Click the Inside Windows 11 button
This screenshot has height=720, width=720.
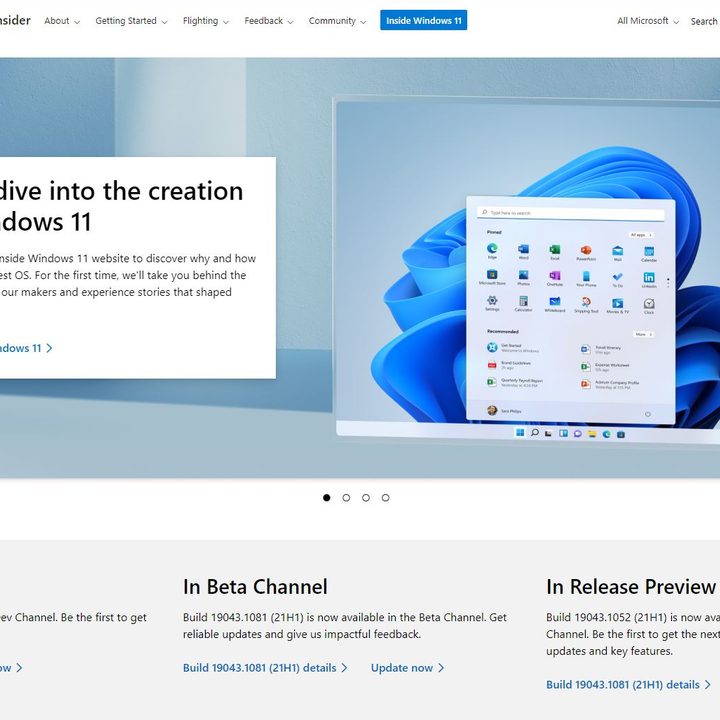[423, 20]
